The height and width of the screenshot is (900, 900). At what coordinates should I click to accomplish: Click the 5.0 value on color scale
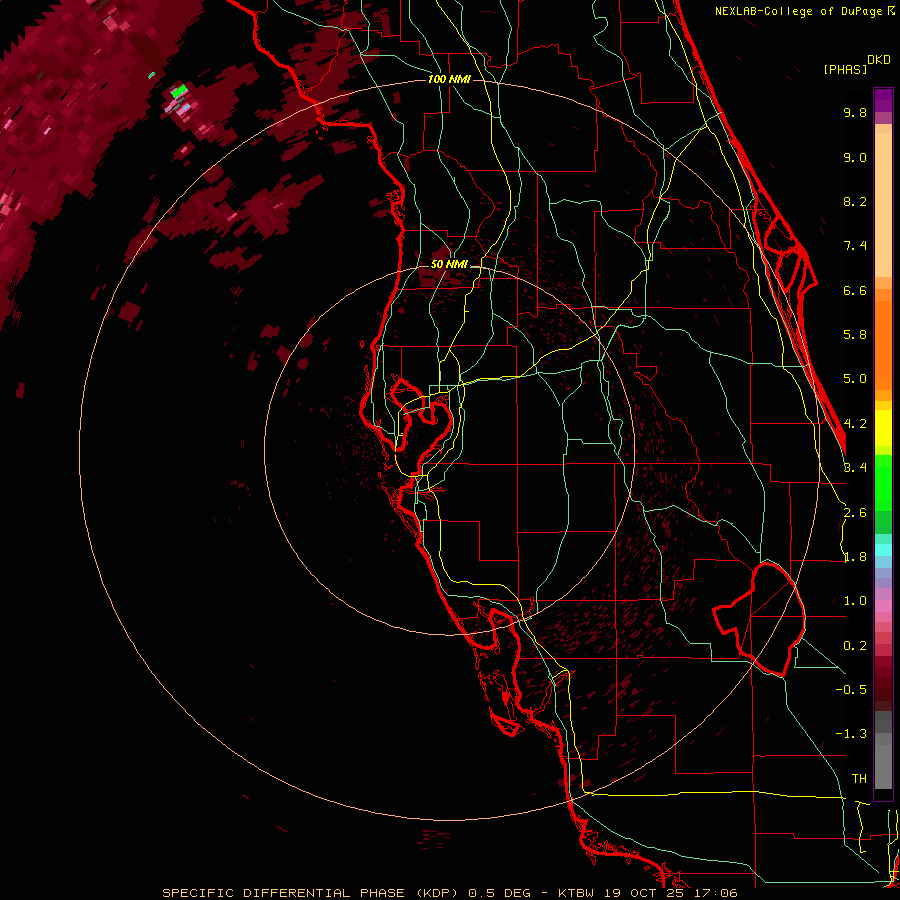[x=855, y=379]
